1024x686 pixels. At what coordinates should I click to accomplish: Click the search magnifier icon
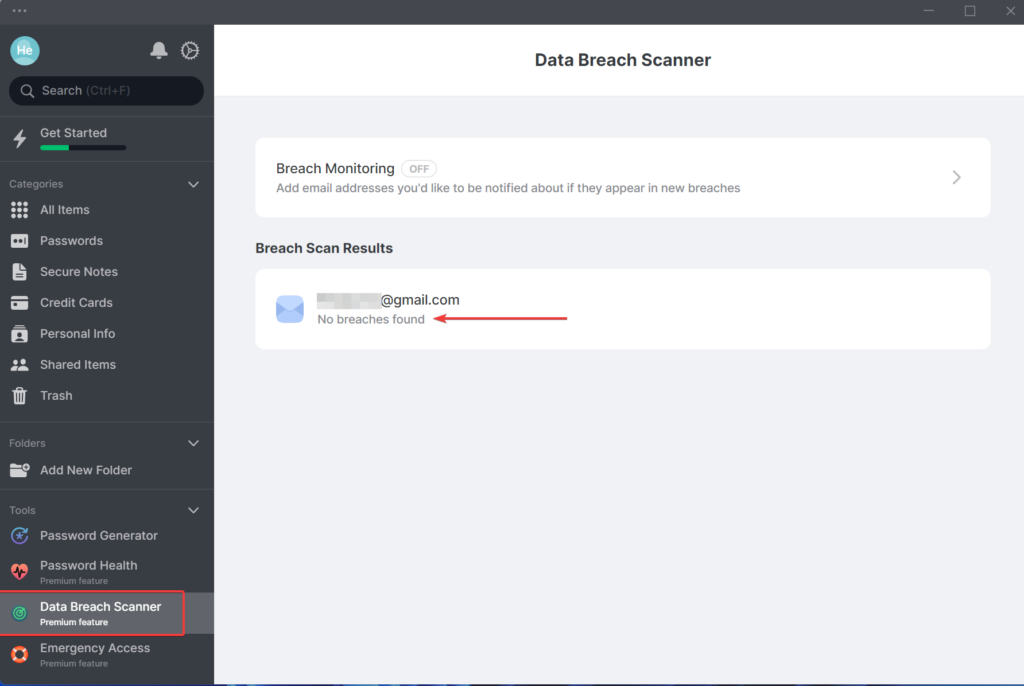27,91
